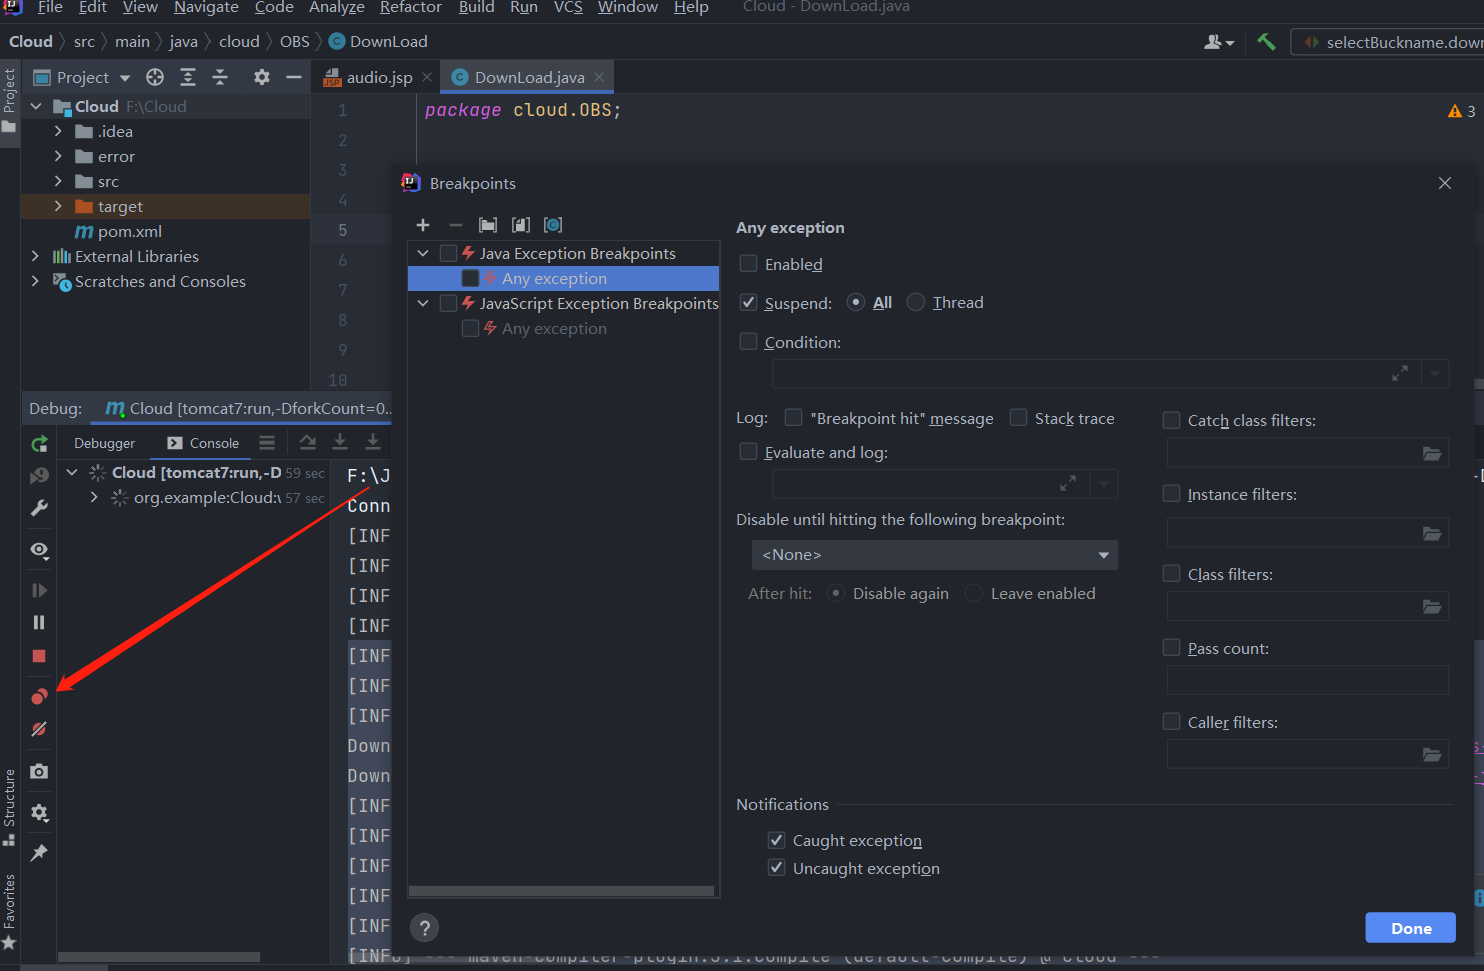Pause program in debug toolbar
This screenshot has height=971, width=1484.
coord(39,622)
